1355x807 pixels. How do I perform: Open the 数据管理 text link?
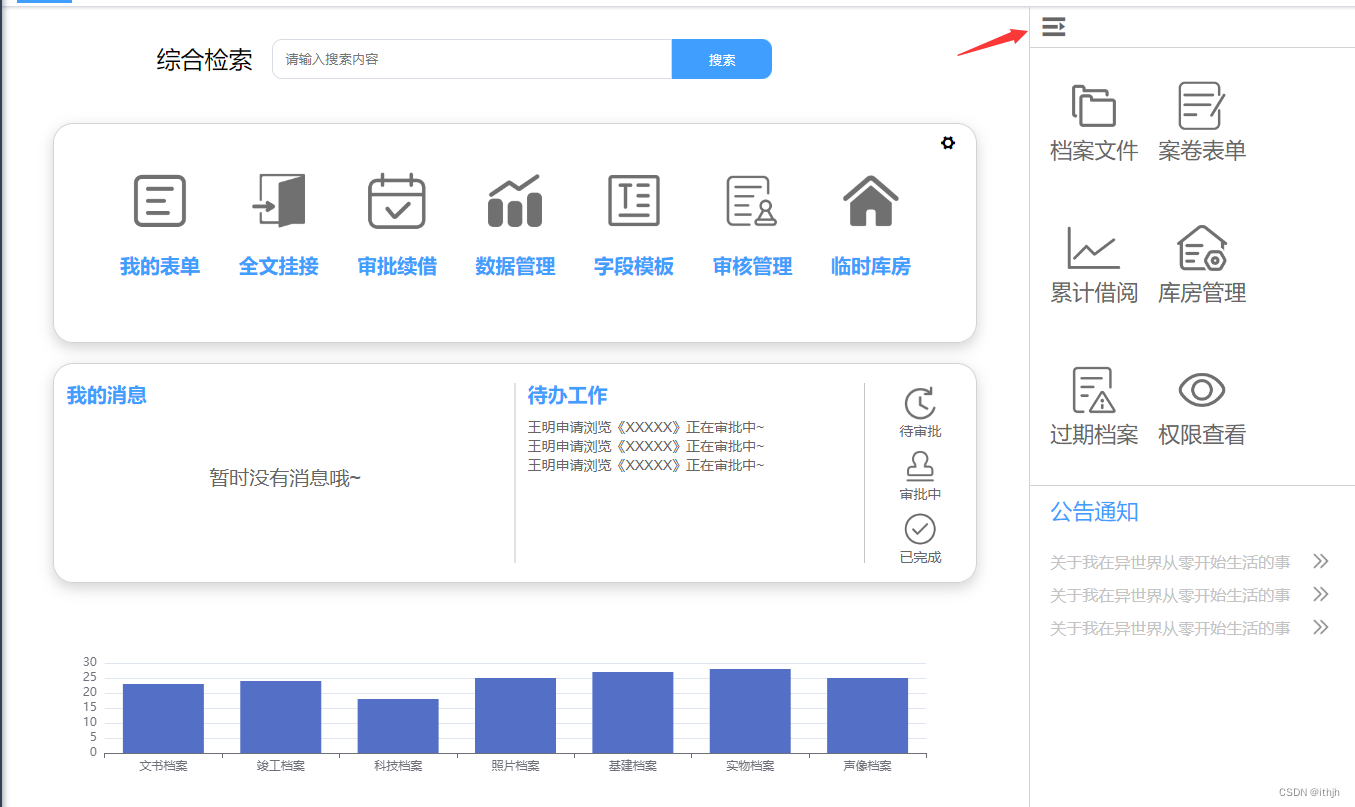click(515, 267)
